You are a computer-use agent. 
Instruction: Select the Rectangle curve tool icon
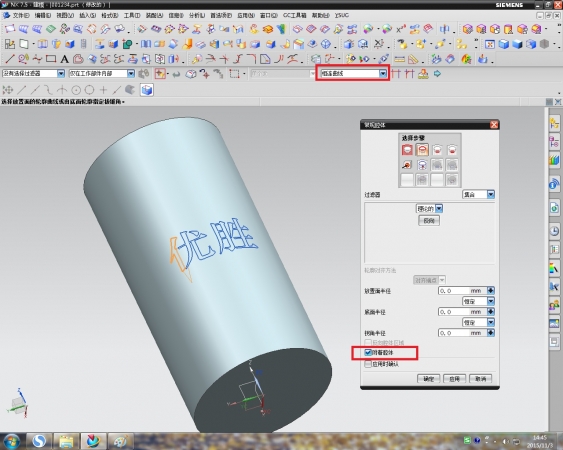click(x=51, y=59)
